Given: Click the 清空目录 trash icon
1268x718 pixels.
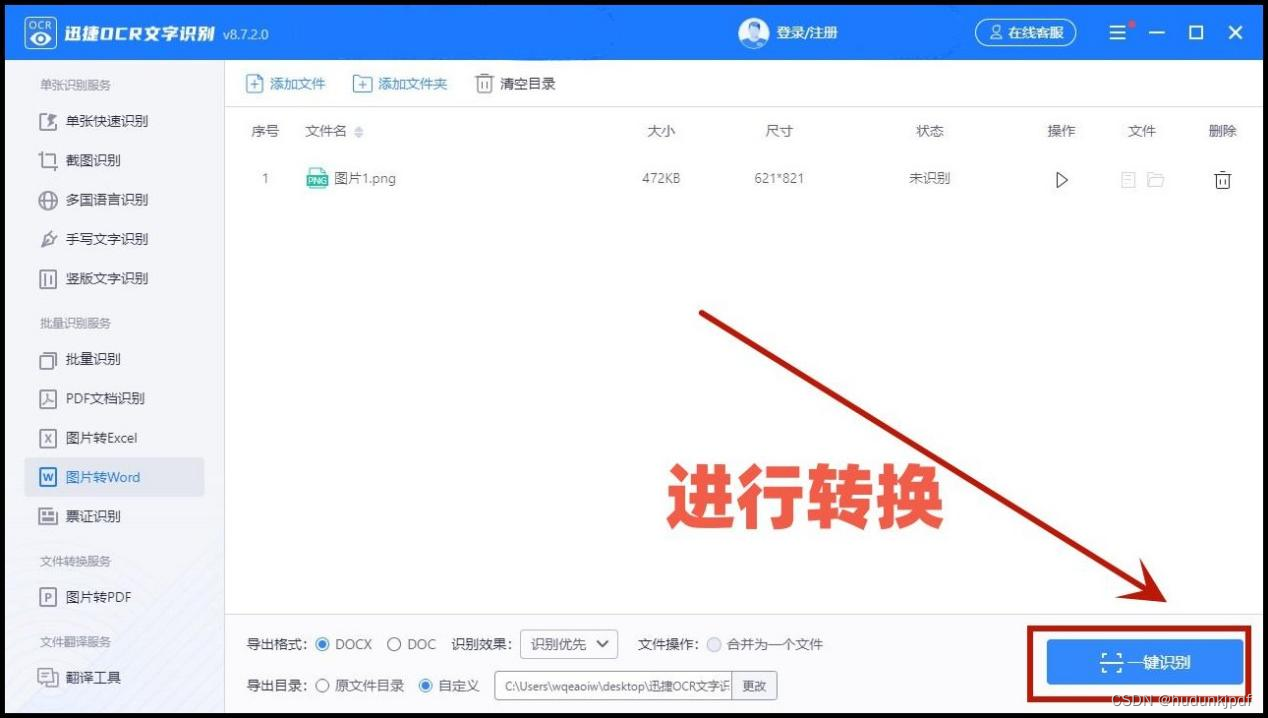Looking at the screenshot, I should (484, 84).
